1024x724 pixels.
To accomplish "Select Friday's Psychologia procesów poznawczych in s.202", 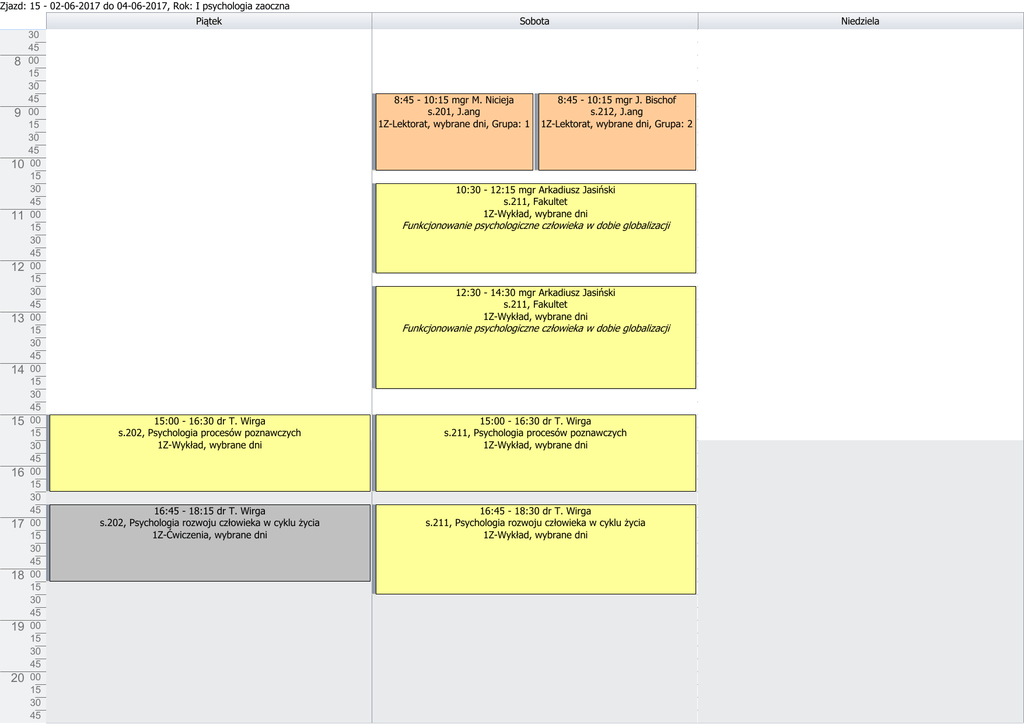I will [209, 452].
